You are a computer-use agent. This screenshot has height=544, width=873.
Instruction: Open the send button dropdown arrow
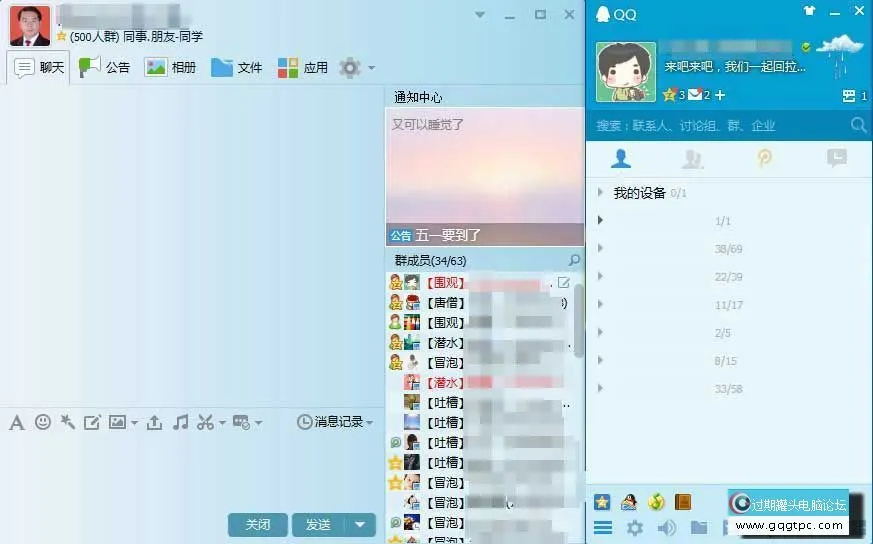click(x=360, y=525)
